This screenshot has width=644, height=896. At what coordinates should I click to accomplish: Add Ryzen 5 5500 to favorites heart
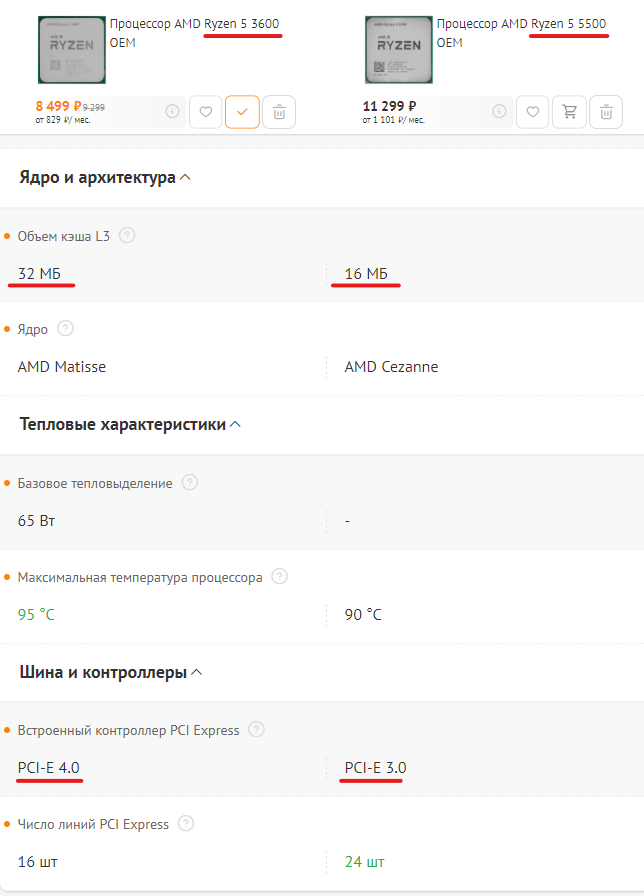pos(533,111)
